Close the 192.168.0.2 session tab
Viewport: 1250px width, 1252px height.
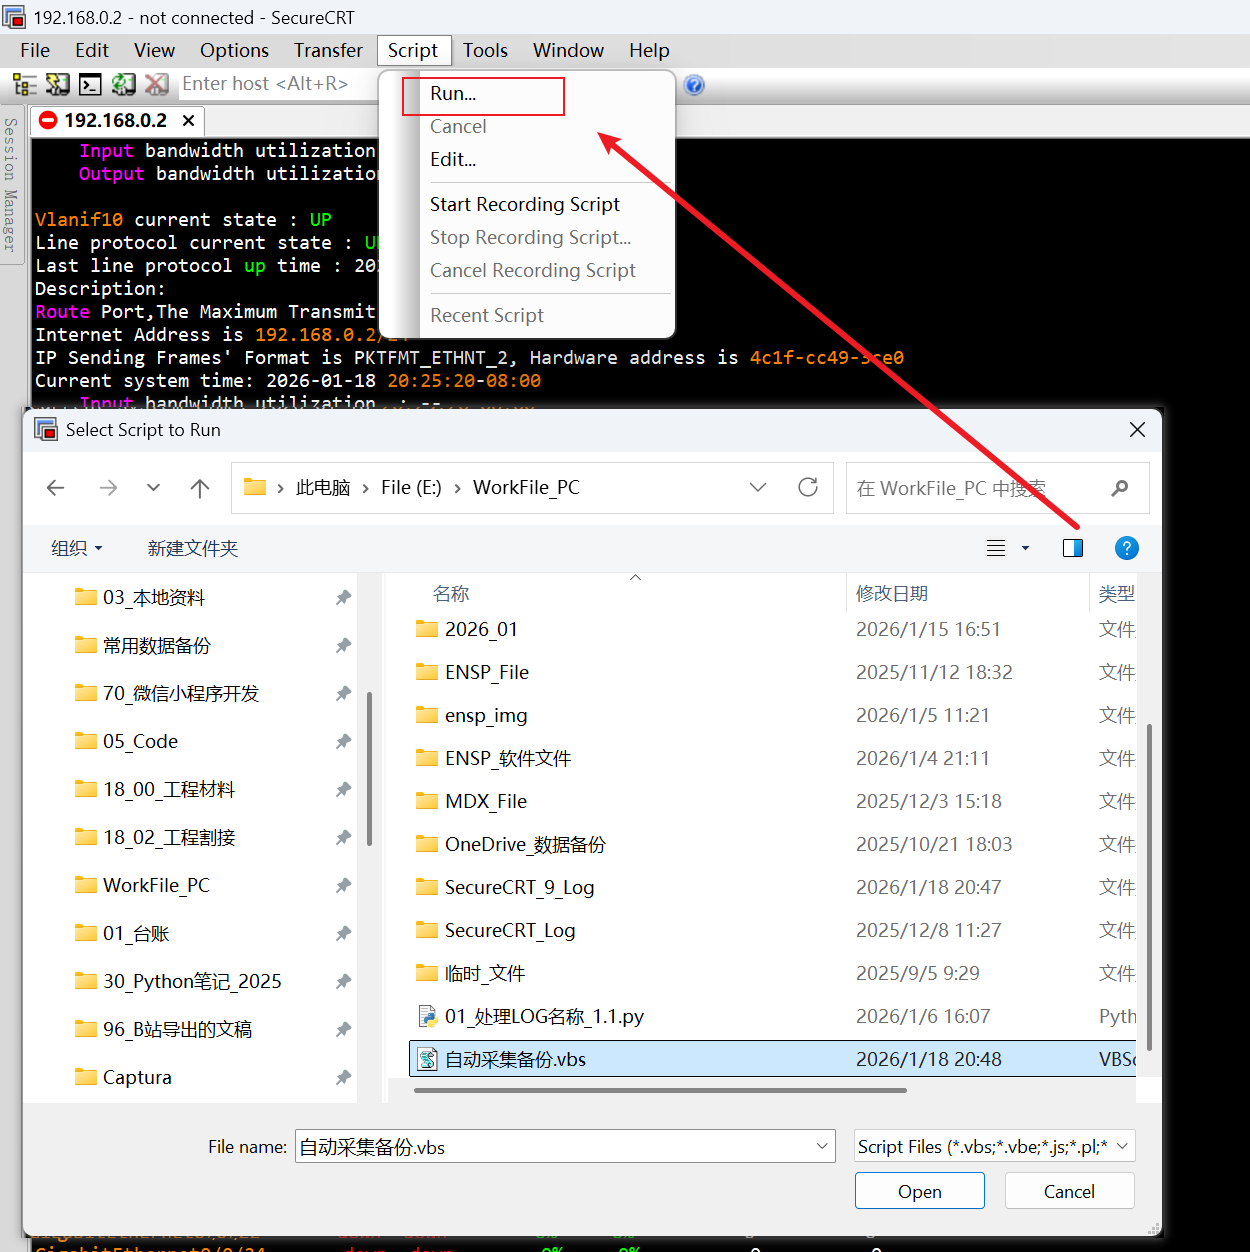pyautogui.click(x=188, y=120)
